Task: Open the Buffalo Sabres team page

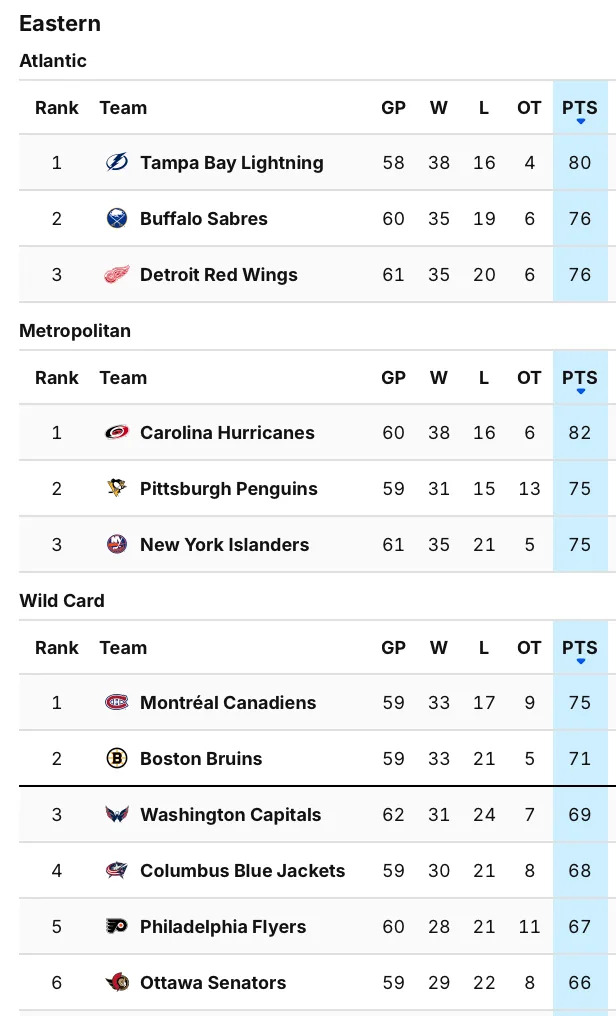Action: pos(204,219)
